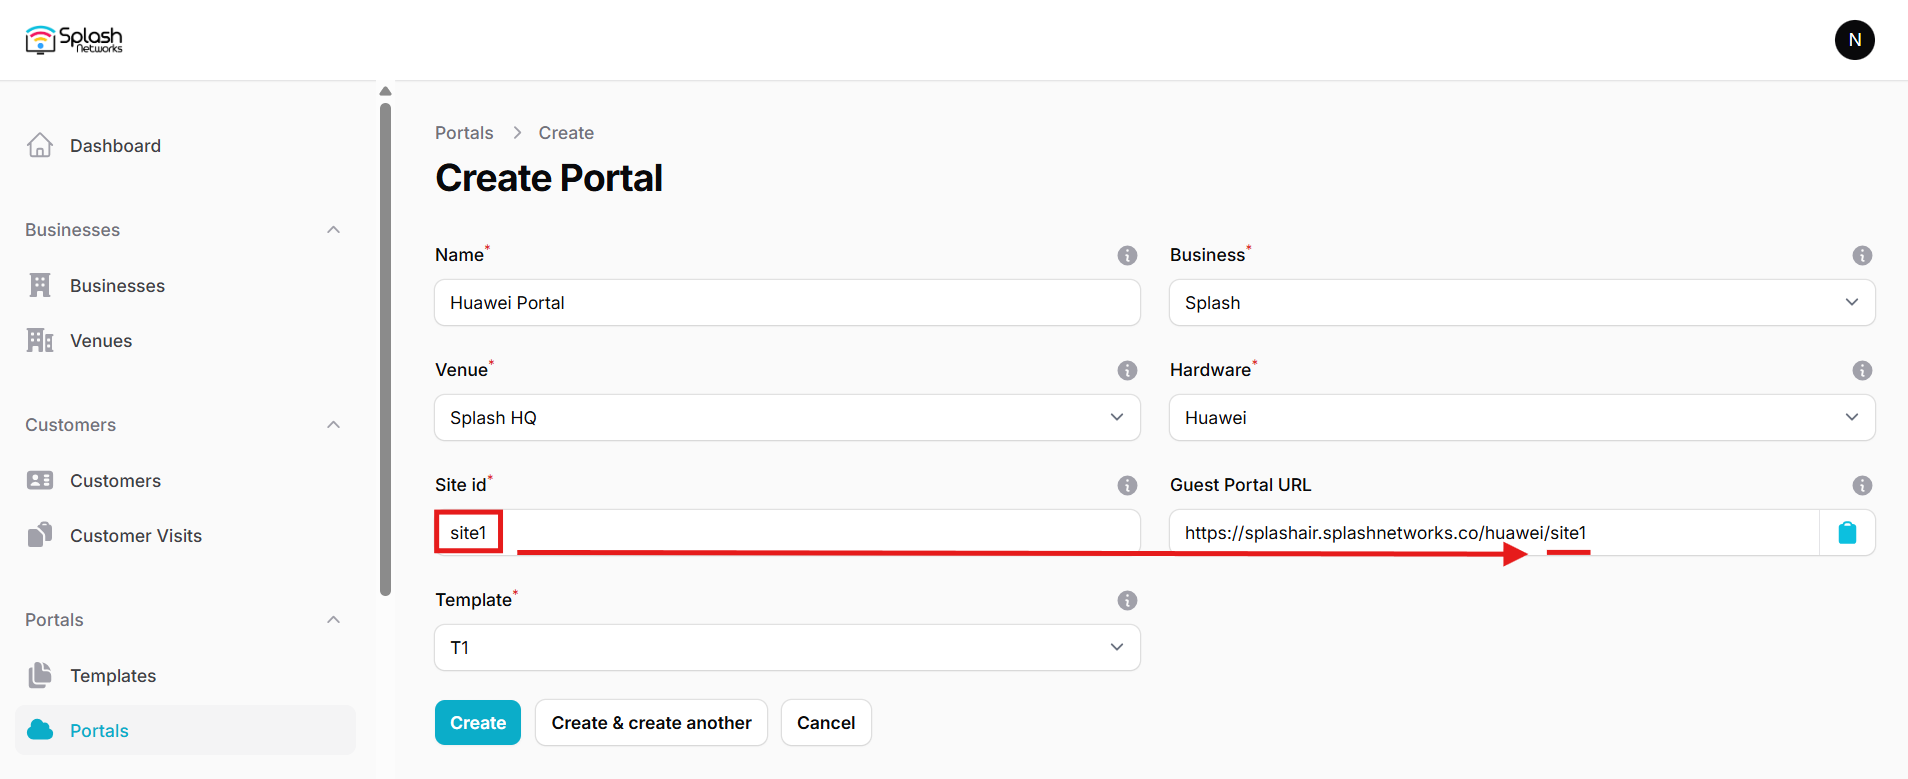
Task: Open the Hardware dropdown showing Huawei
Action: click(x=1522, y=418)
